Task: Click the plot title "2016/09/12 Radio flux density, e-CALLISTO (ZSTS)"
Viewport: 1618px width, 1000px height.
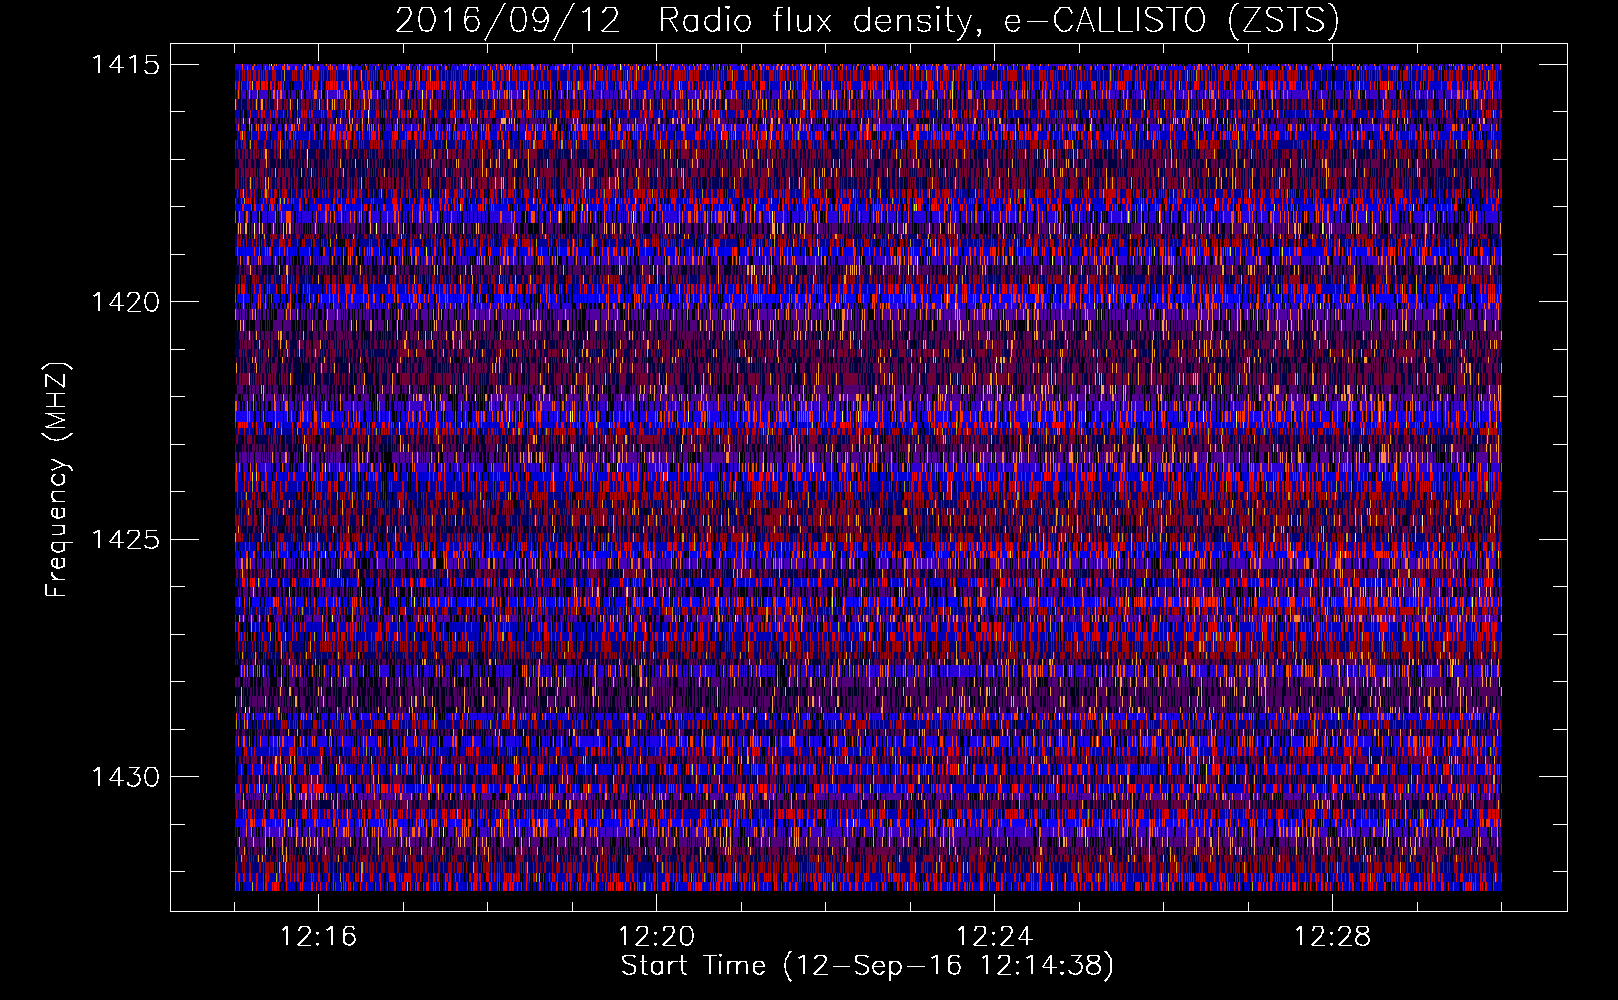Action: [867, 21]
